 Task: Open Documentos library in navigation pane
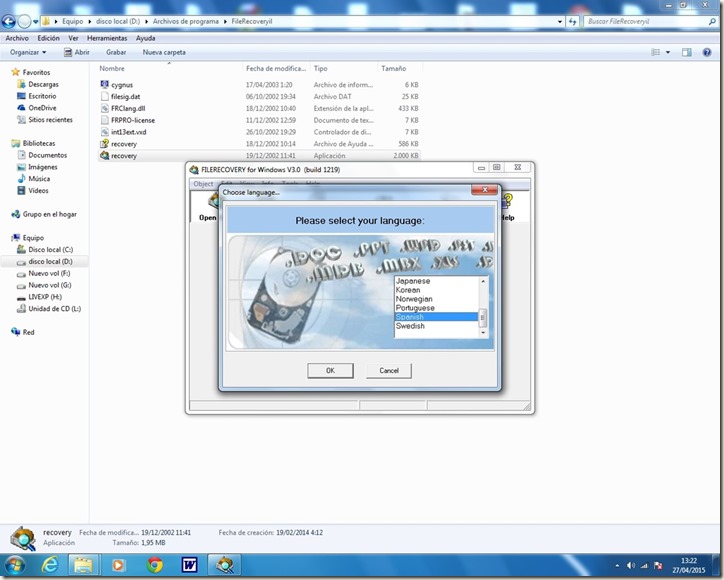[x=48, y=155]
